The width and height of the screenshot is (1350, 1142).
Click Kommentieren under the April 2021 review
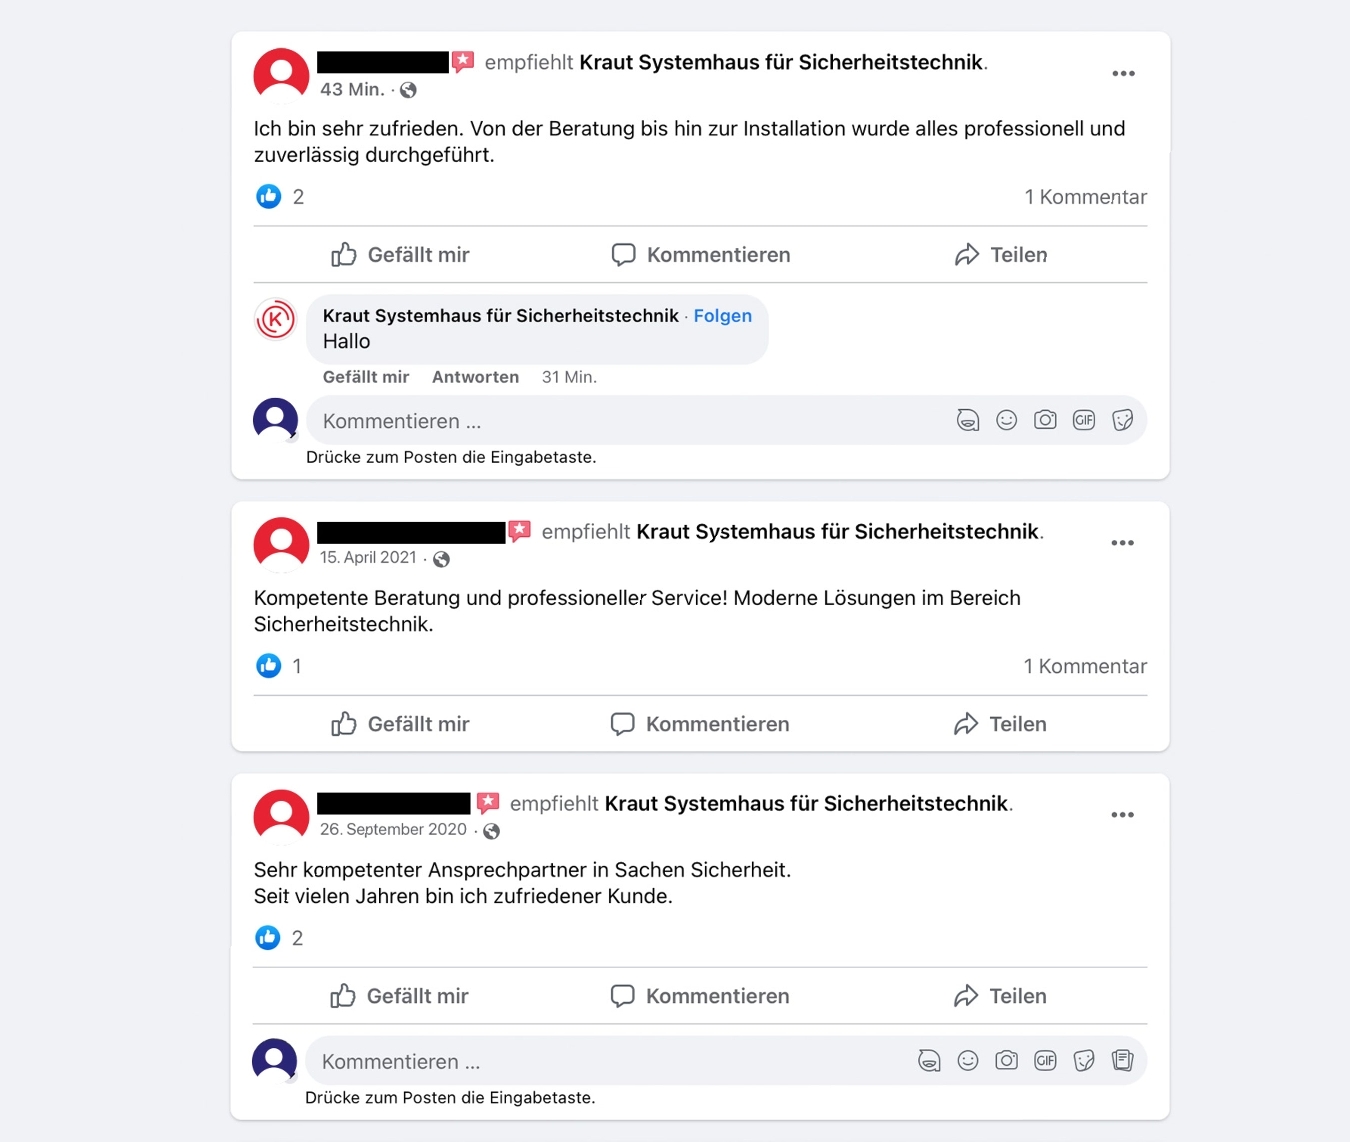click(700, 724)
